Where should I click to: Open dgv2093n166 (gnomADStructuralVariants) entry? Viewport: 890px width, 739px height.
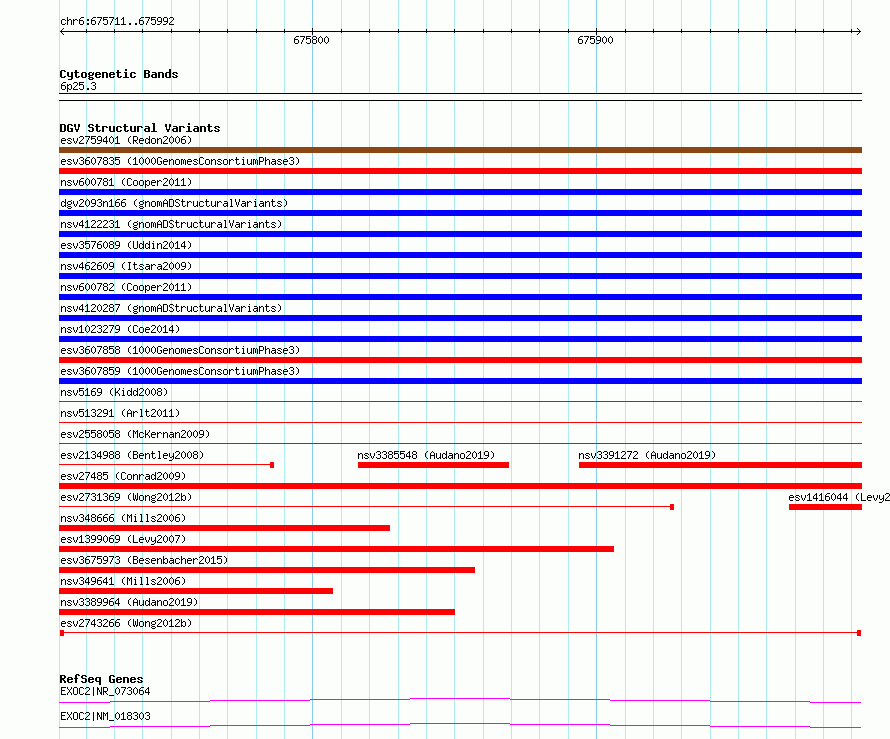click(x=174, y=203)
